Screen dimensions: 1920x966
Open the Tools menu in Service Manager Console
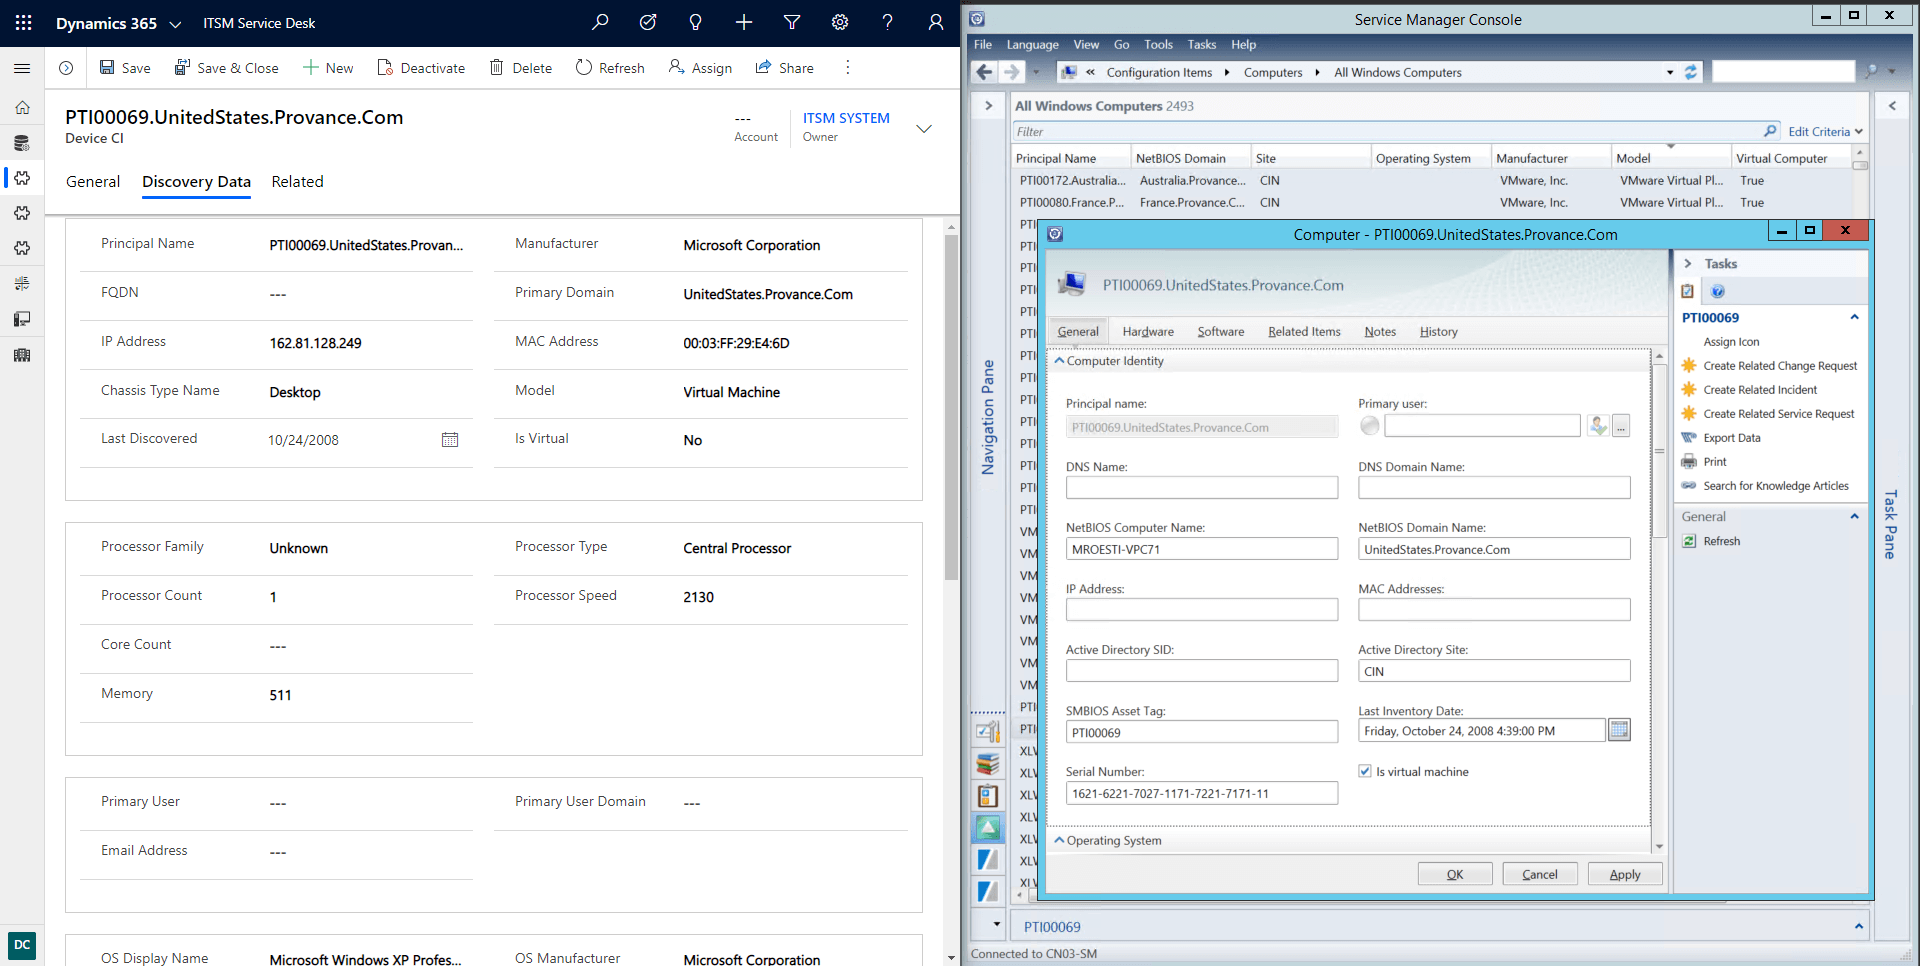(x=1158, y=45)
